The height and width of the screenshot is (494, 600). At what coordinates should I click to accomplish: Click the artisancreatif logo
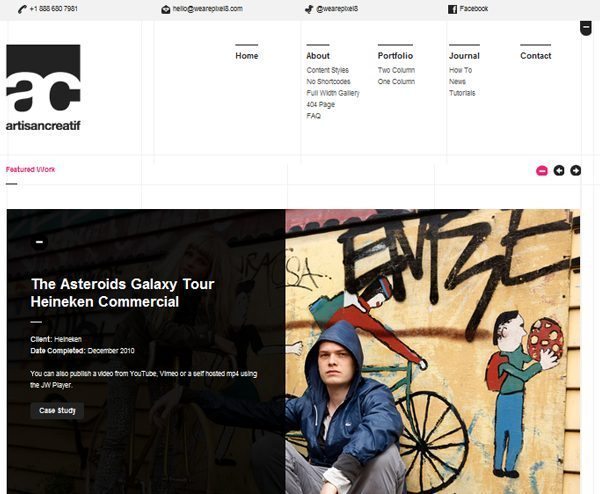tap(43, 88)
